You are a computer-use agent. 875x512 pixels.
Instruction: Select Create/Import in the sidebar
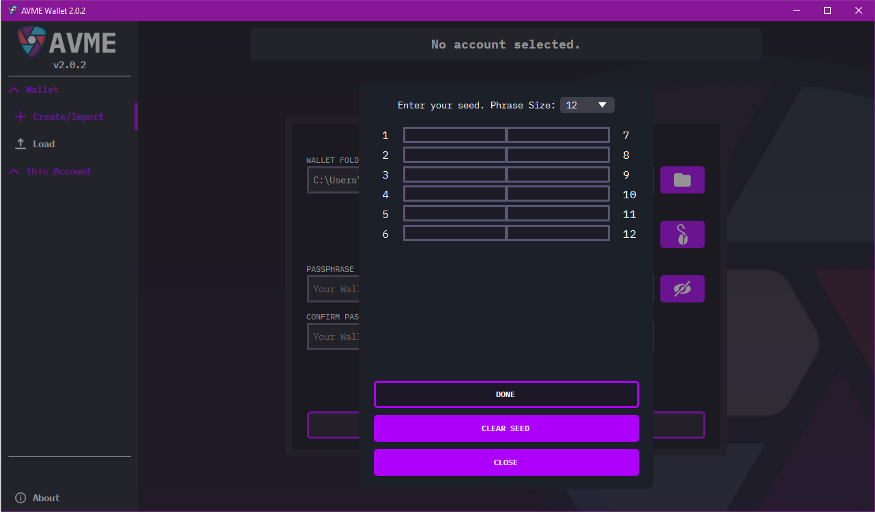coord(68,117)
